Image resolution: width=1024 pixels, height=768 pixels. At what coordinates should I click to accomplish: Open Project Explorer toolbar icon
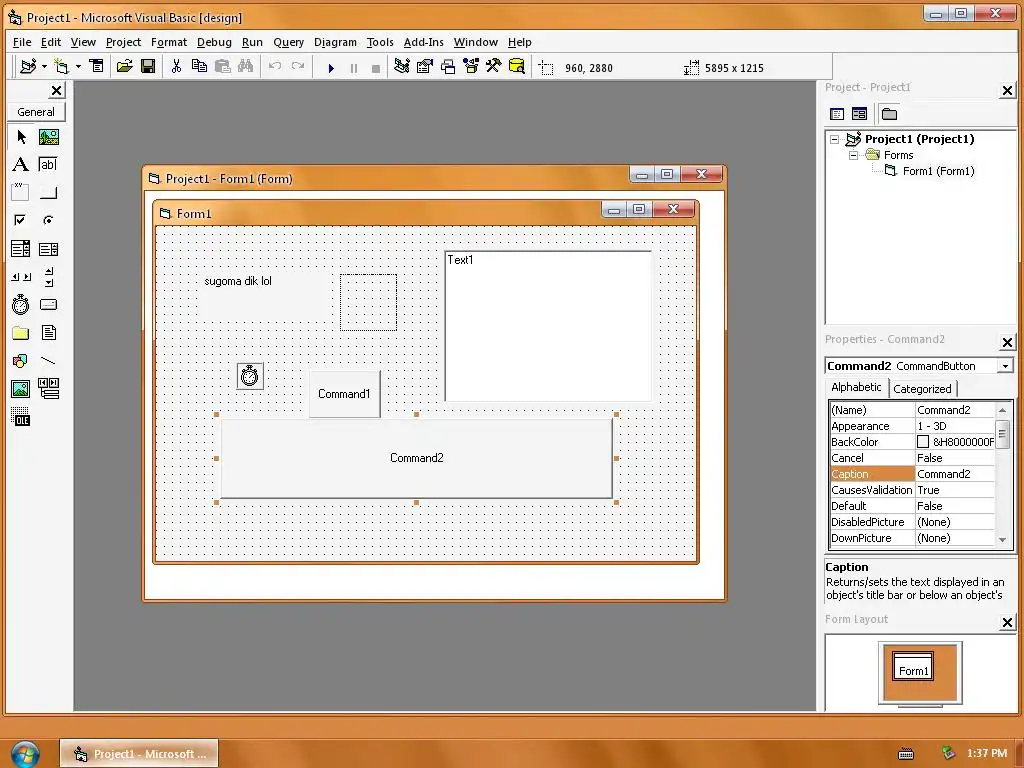[402, 67]
